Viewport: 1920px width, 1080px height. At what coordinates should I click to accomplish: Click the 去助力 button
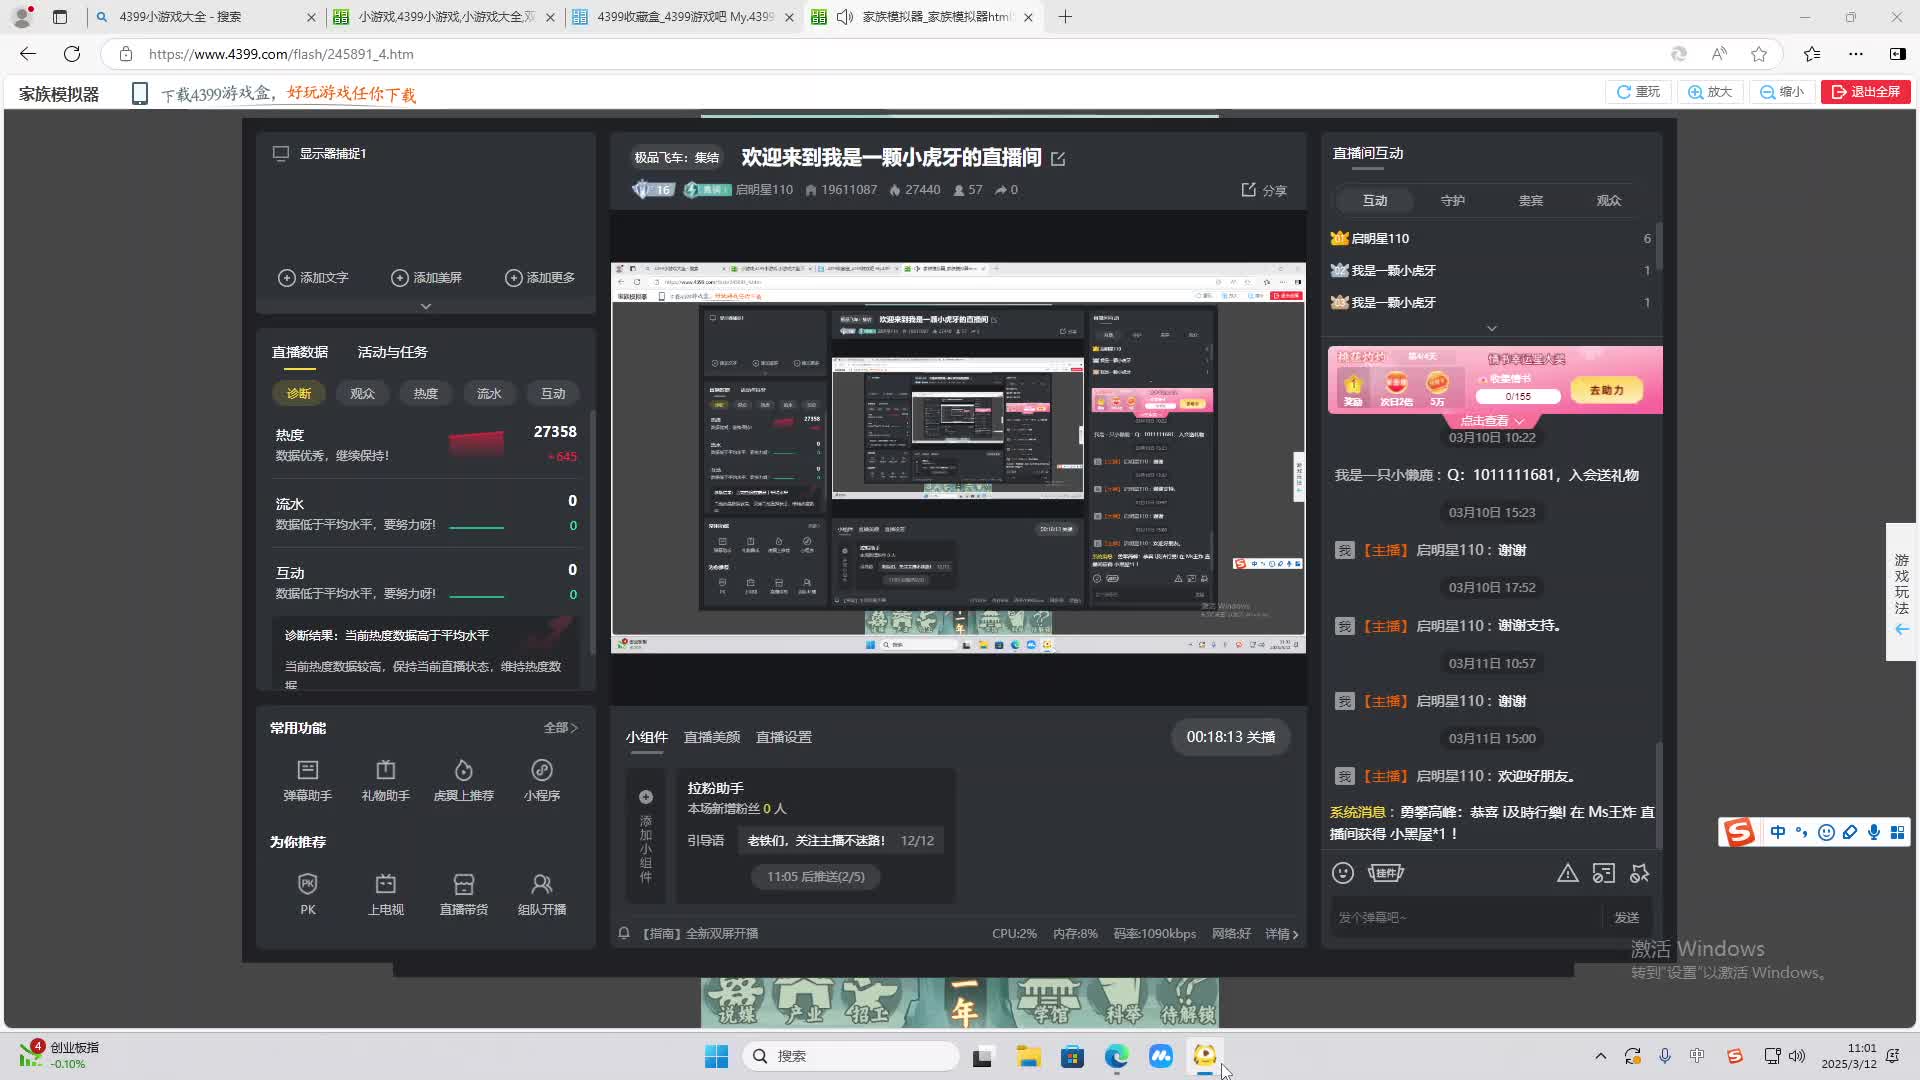1606,390
